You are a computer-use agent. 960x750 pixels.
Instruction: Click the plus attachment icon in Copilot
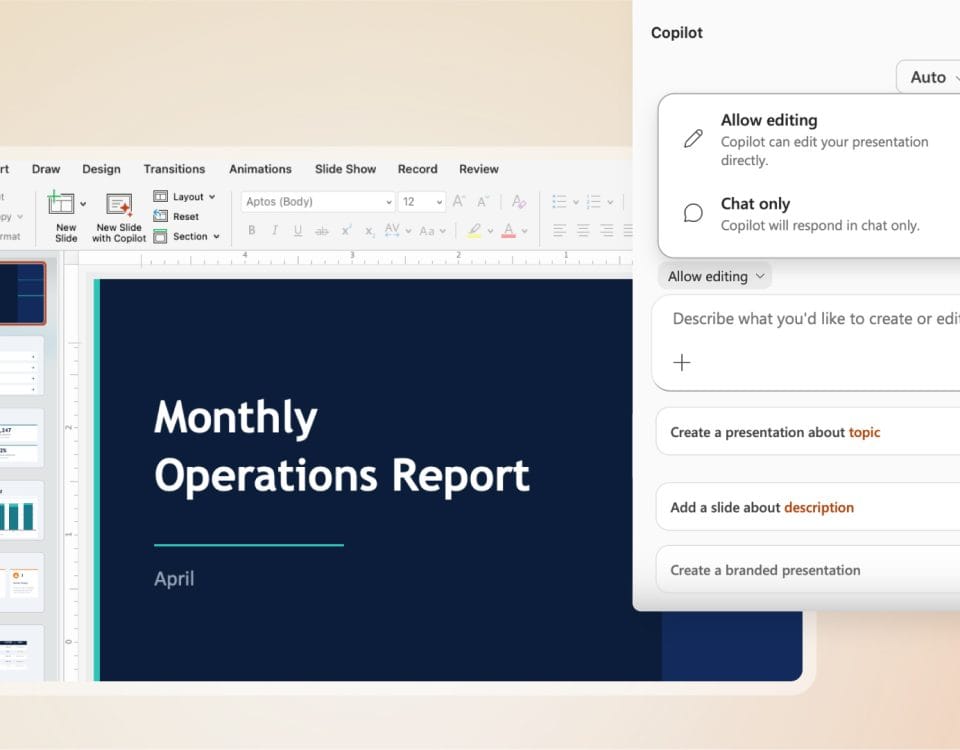(x=682, y=363)
